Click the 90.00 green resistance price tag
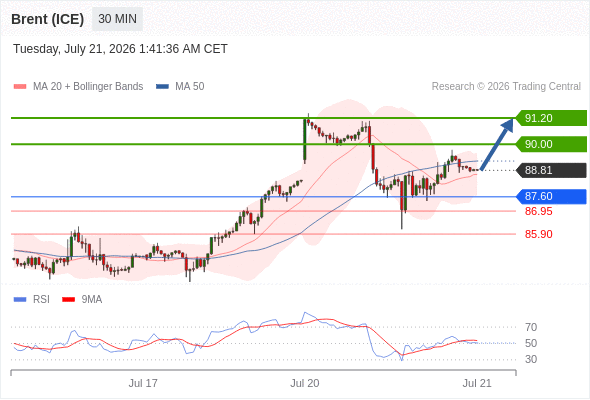The image size is (590, 400). pos(551,144)
